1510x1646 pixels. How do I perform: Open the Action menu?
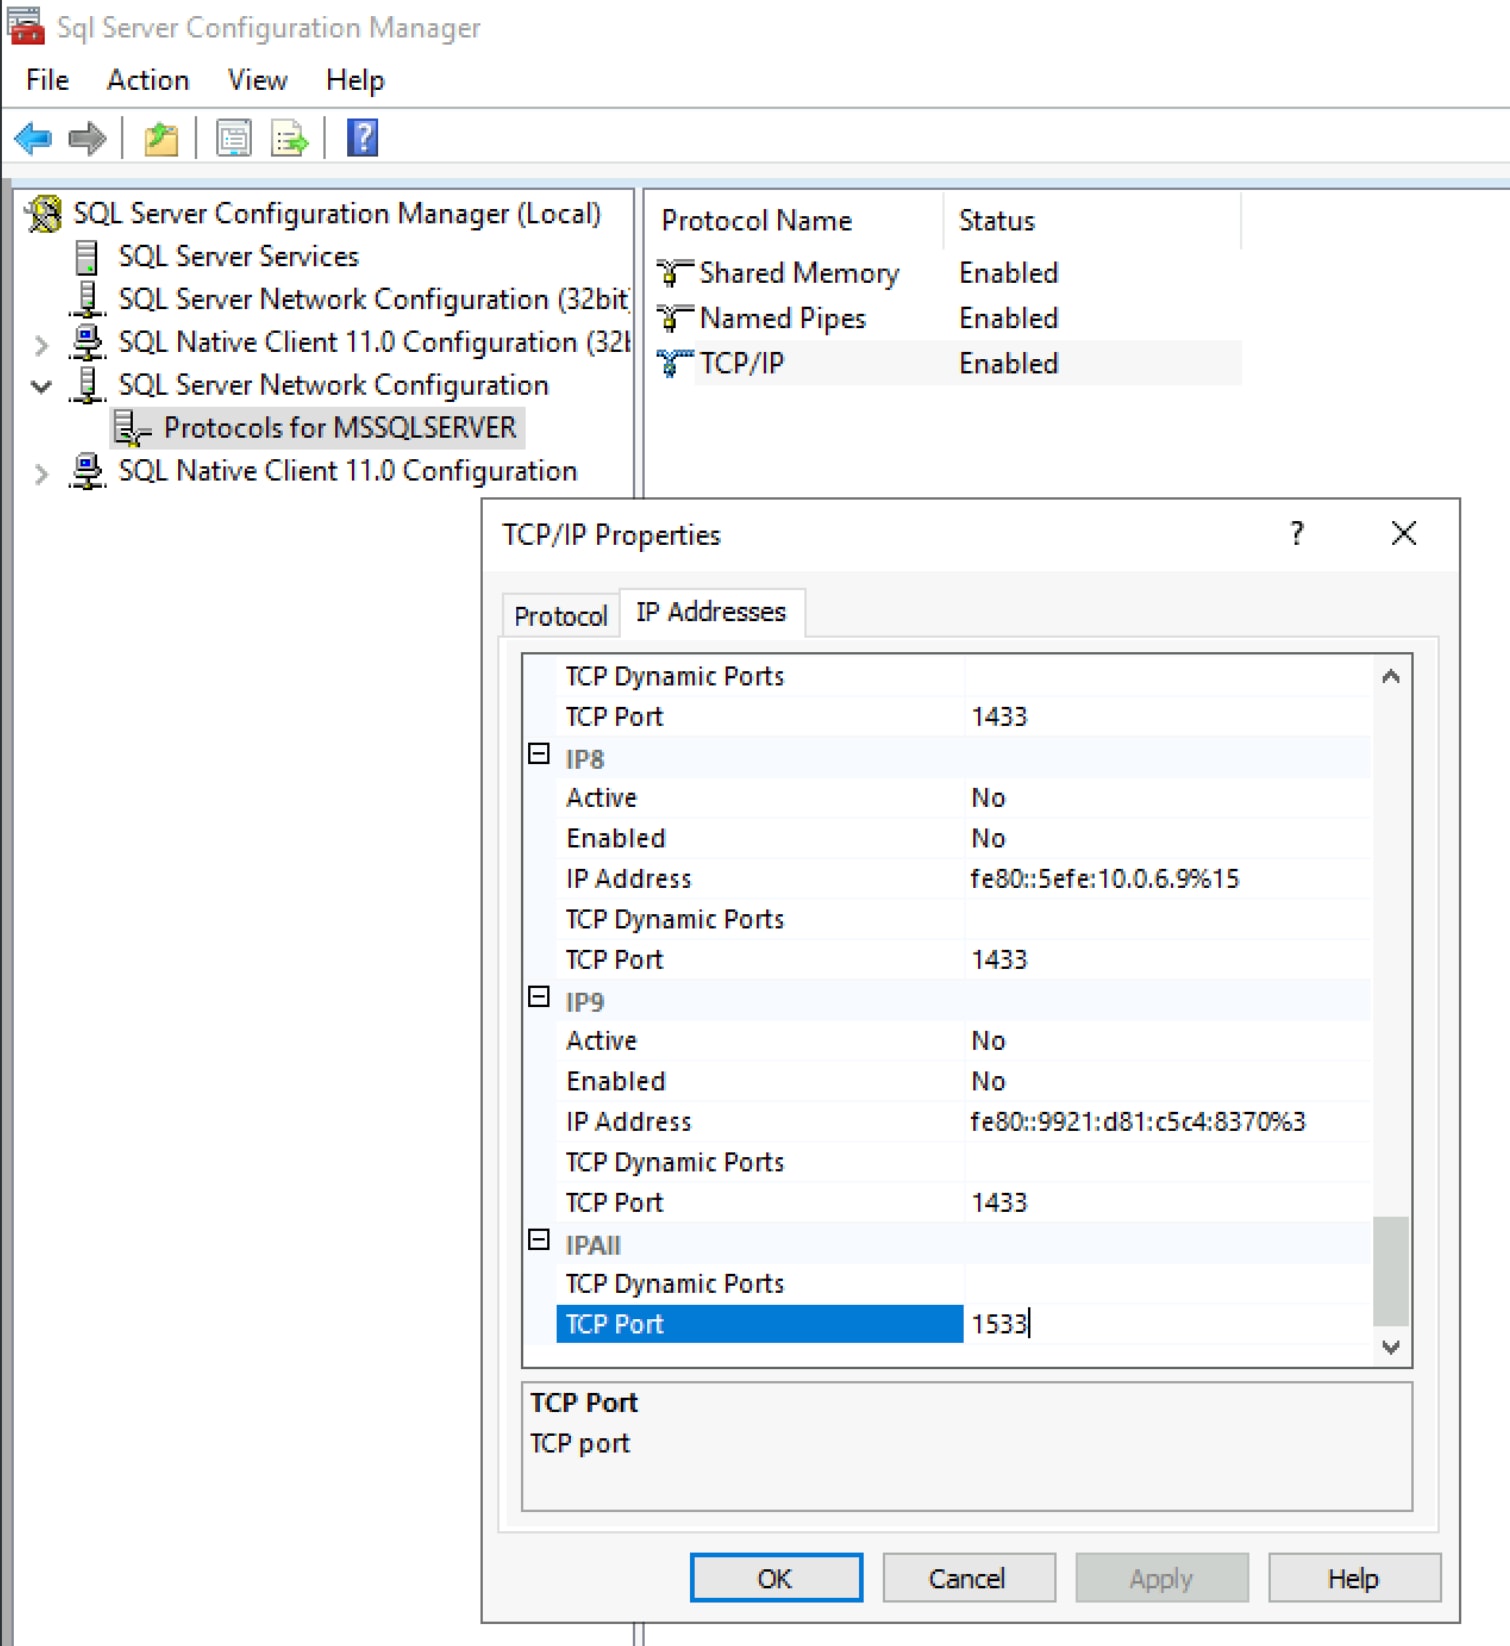pos(148,80)
